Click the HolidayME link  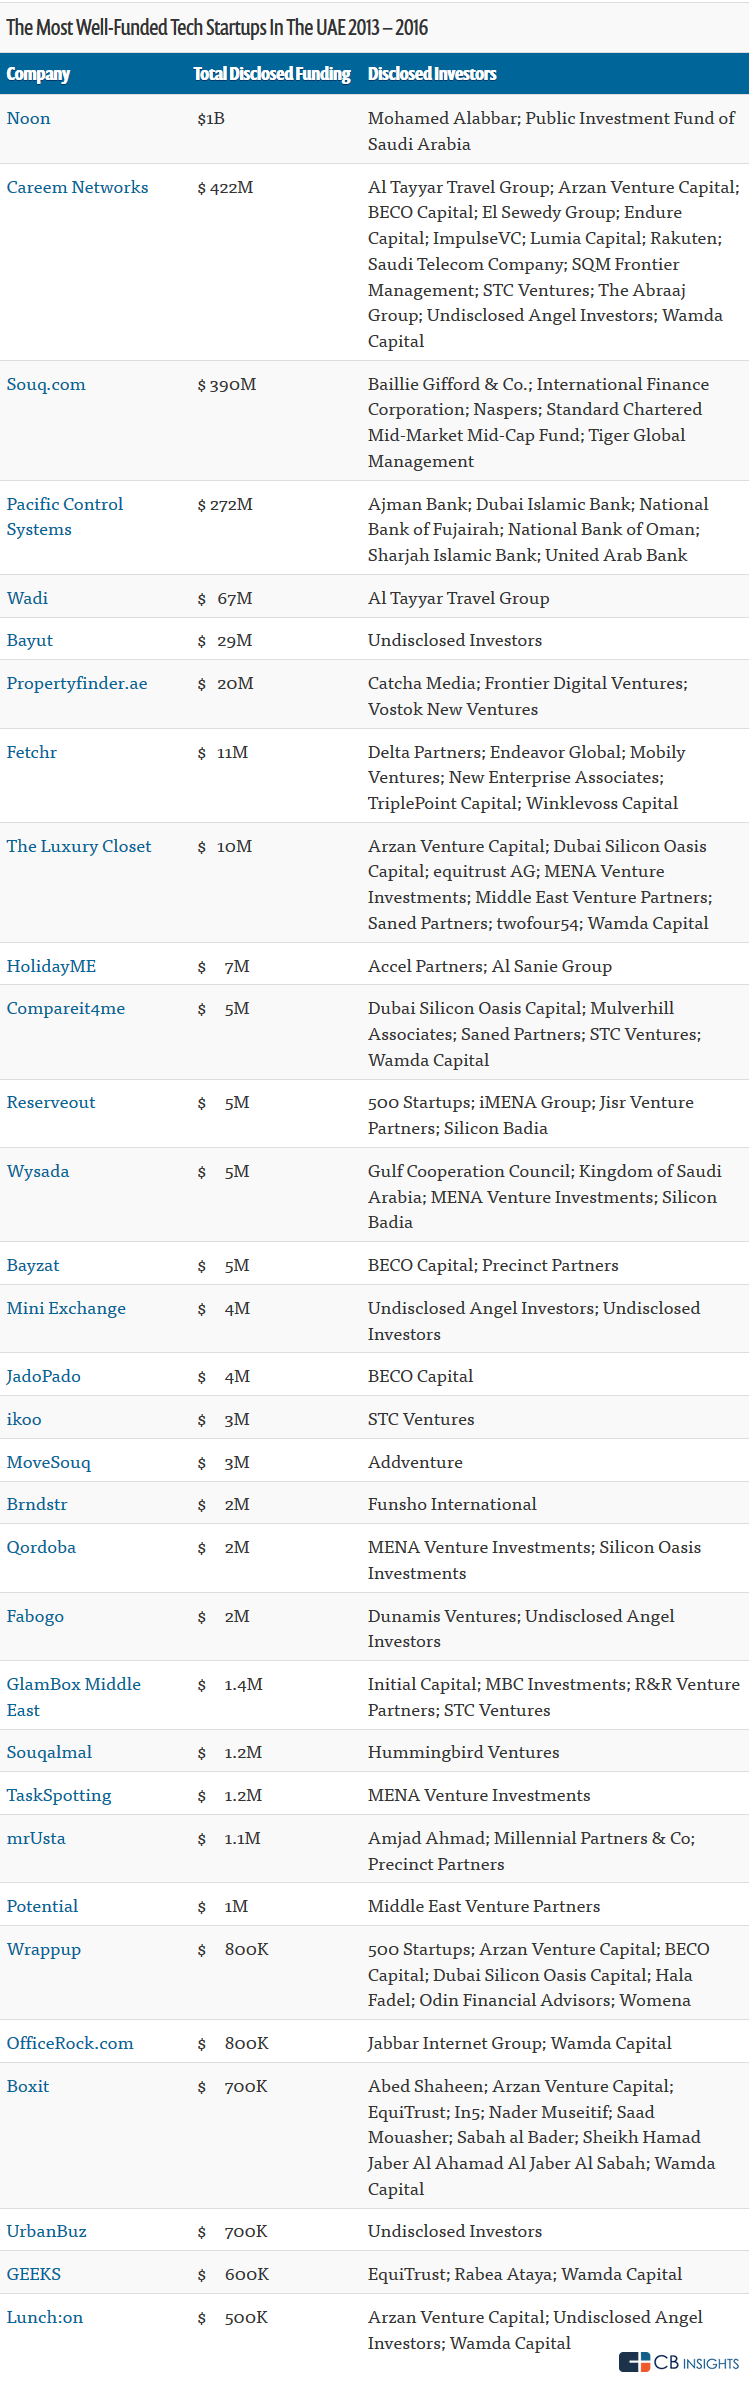pos(51,966)
